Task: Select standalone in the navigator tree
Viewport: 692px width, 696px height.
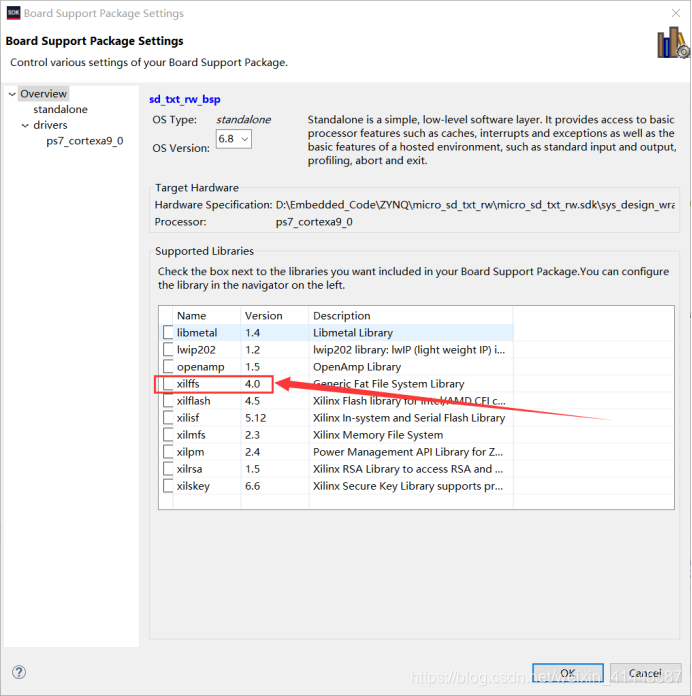Action: (x=60, y=109)
